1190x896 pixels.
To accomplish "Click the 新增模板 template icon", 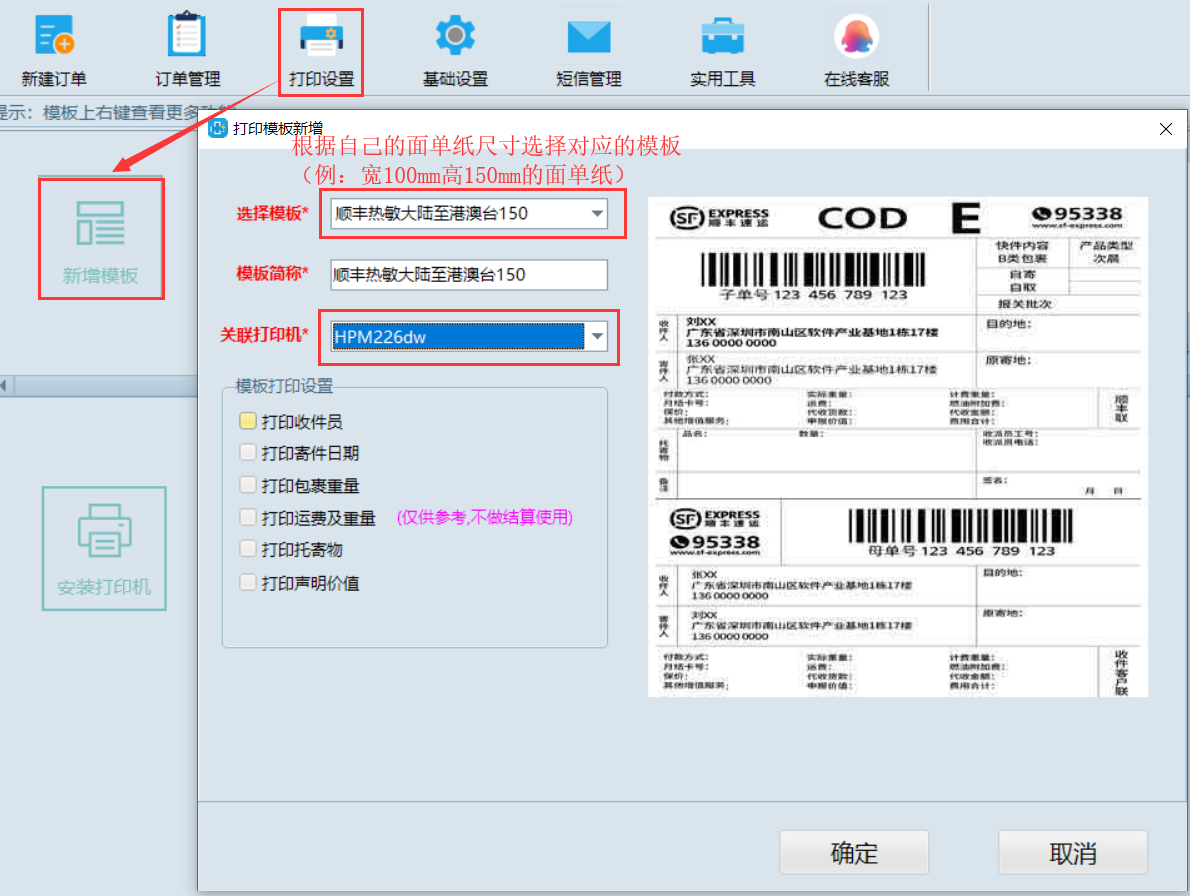I will [x=100, y=225].
